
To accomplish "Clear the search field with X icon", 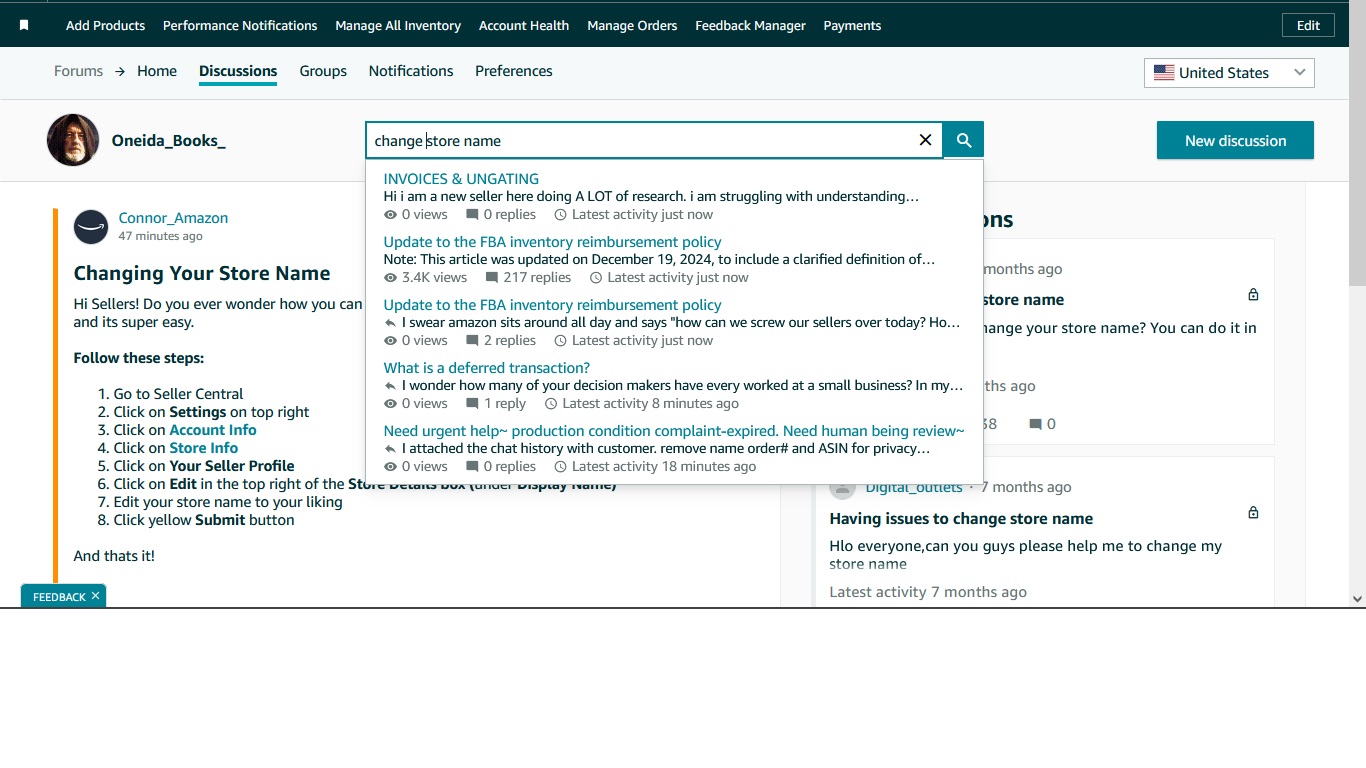I will click(x=925, y=140).
